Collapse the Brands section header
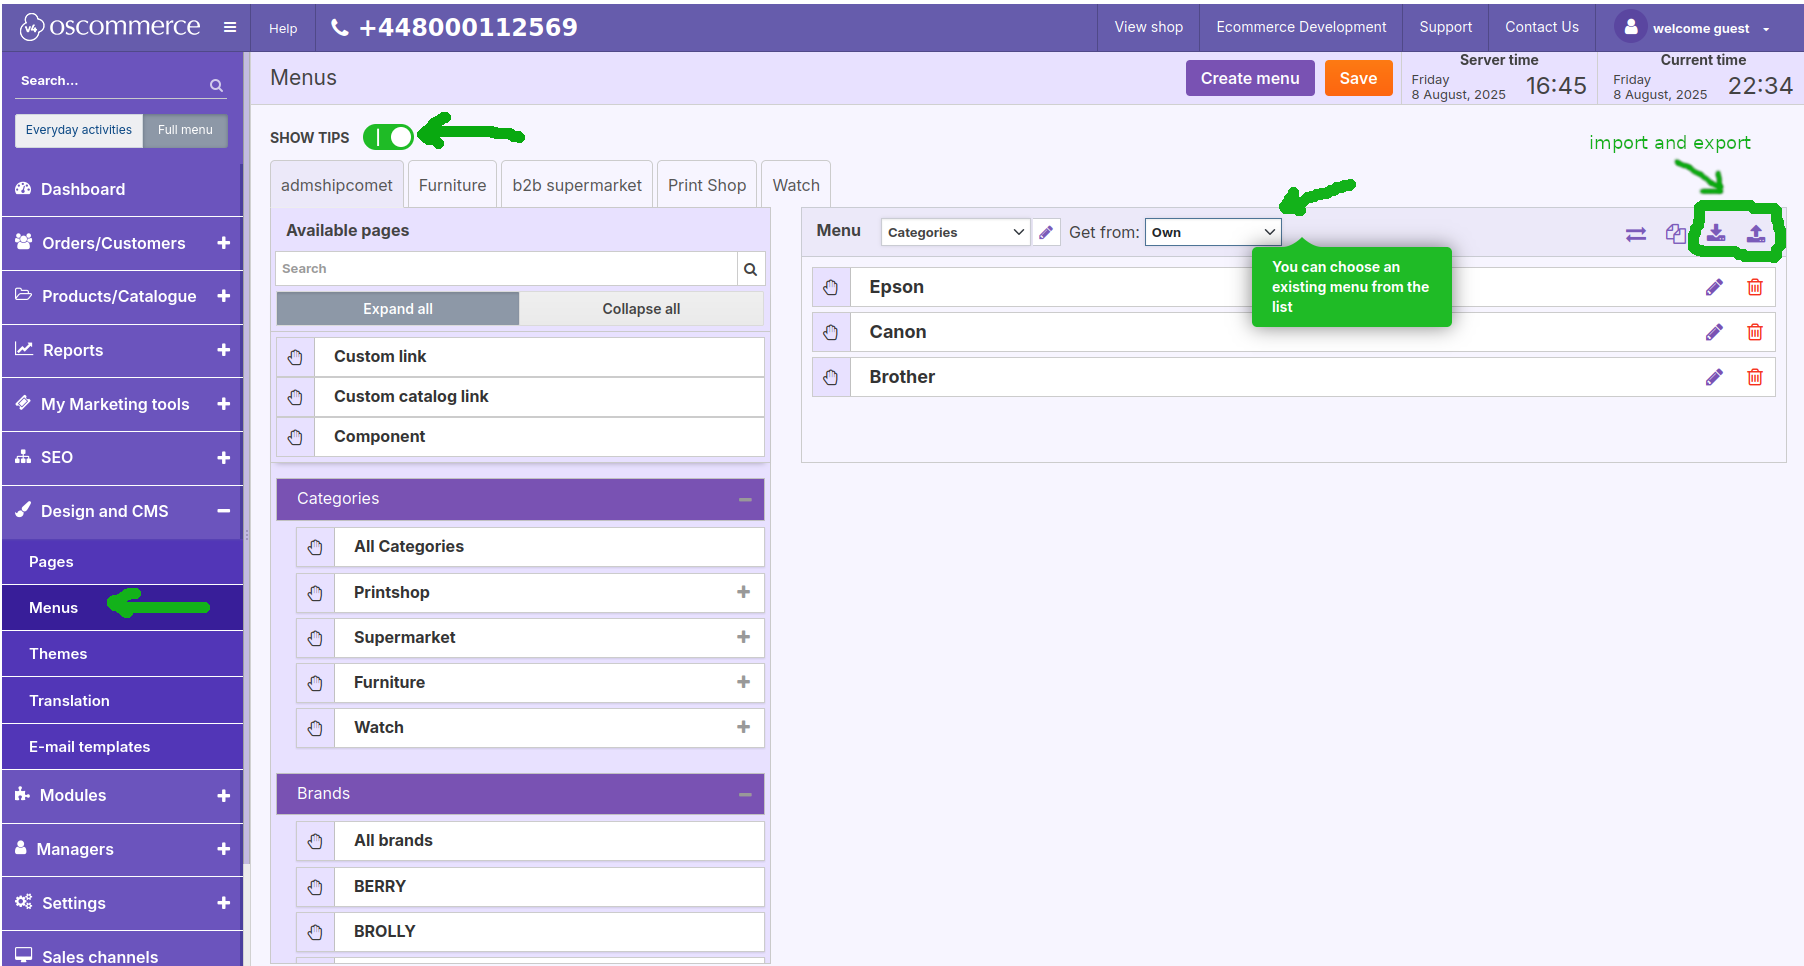Image resolution: width=1804 pixels, height=966 pixels. 745,794
